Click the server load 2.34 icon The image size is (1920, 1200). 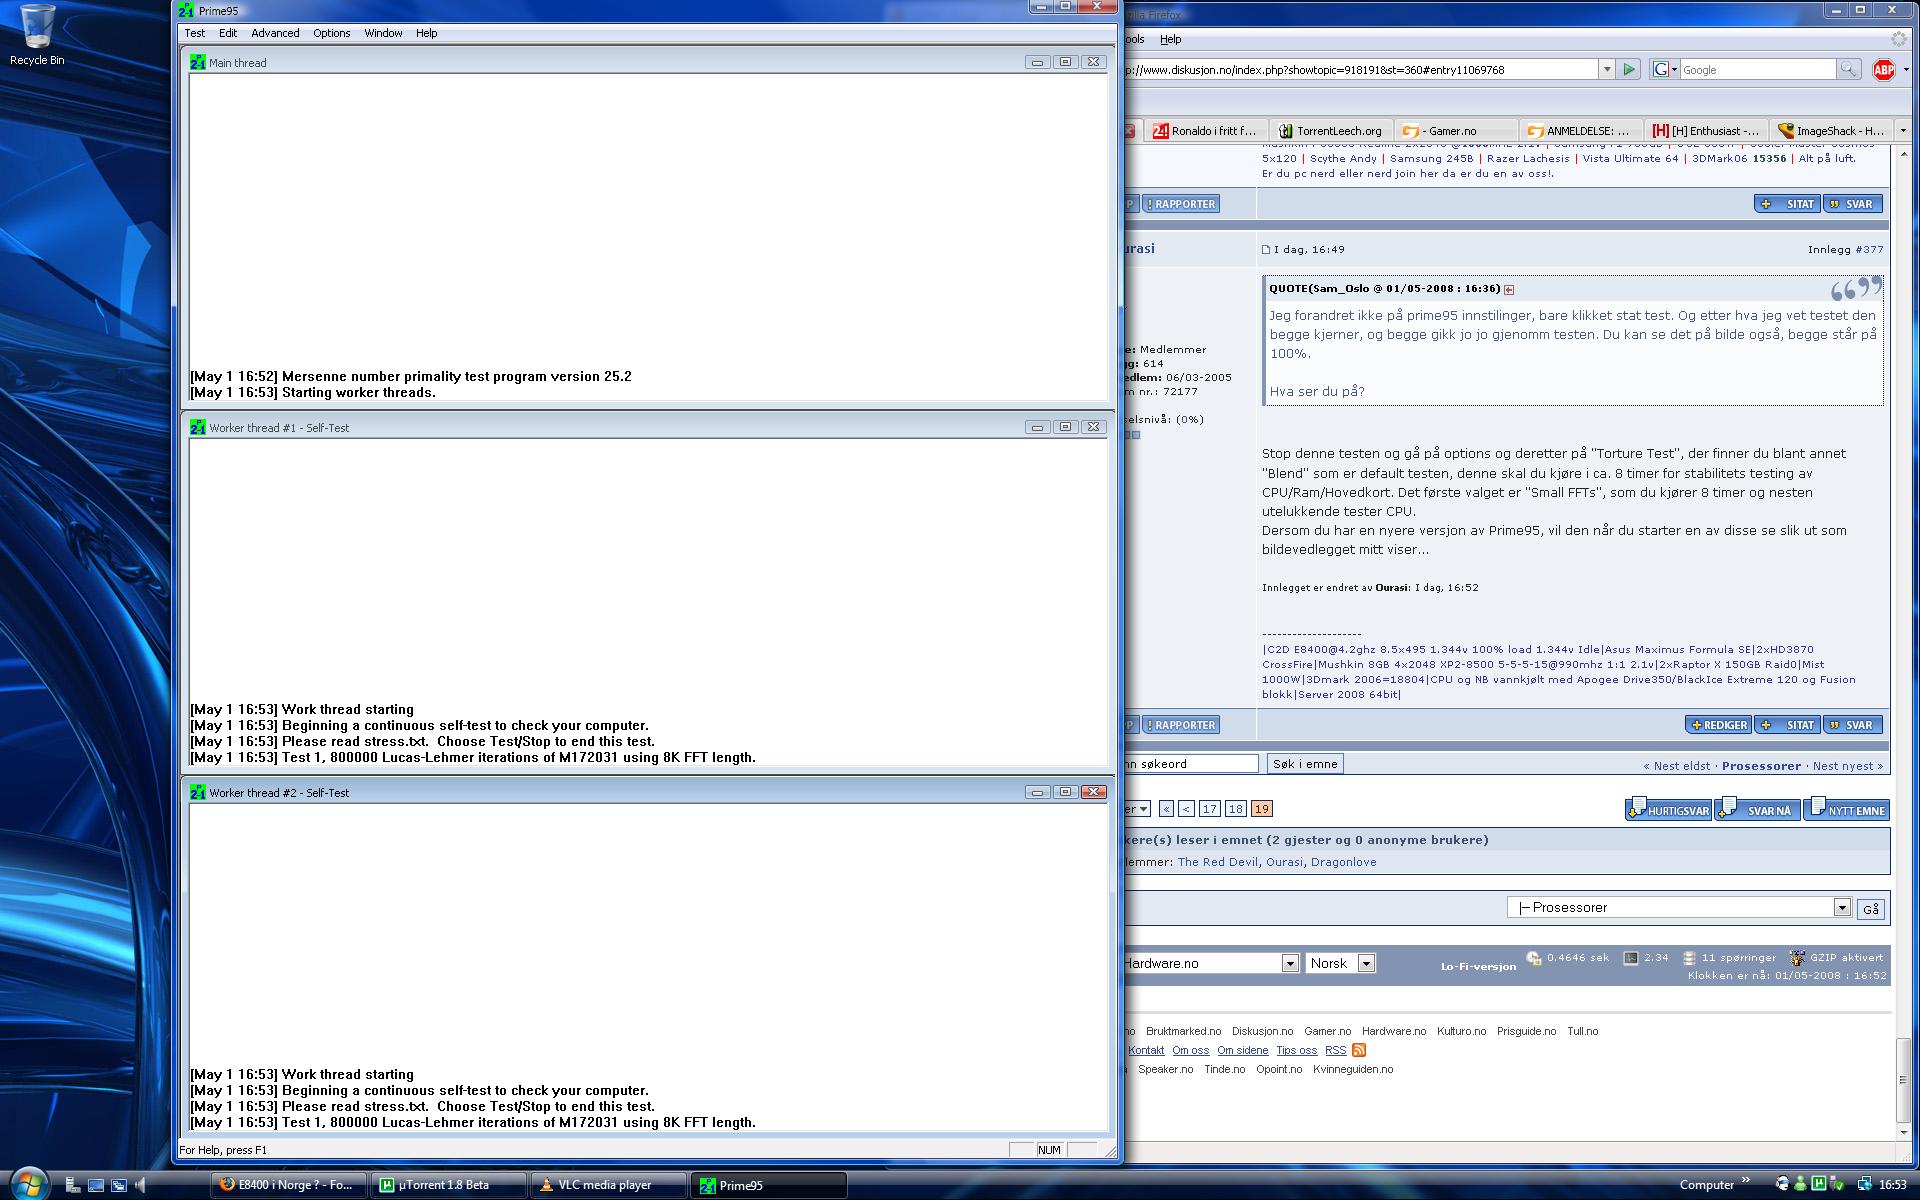pos(1631,958)
